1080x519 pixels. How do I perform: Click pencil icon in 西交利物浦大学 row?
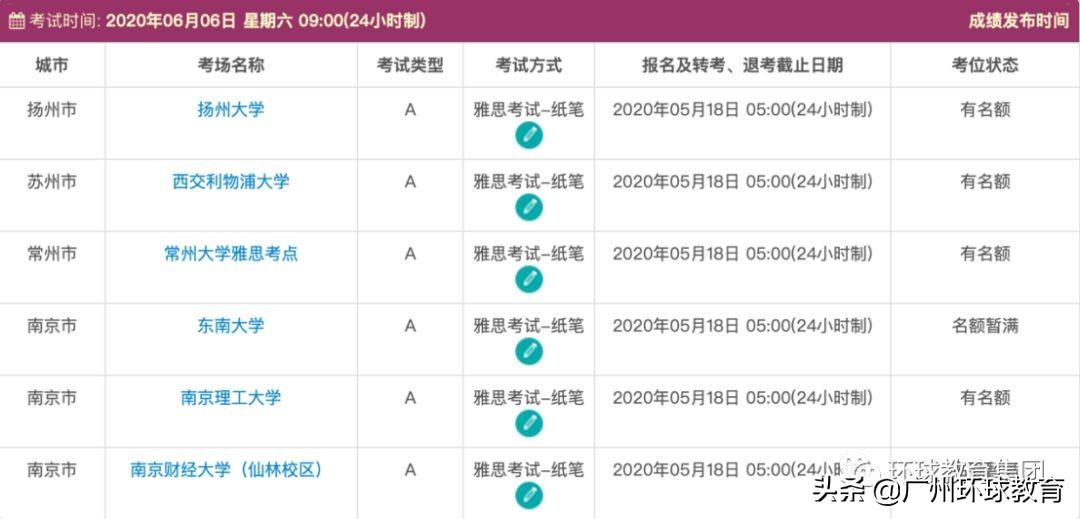pyautogui.click(x=529, y=207)
